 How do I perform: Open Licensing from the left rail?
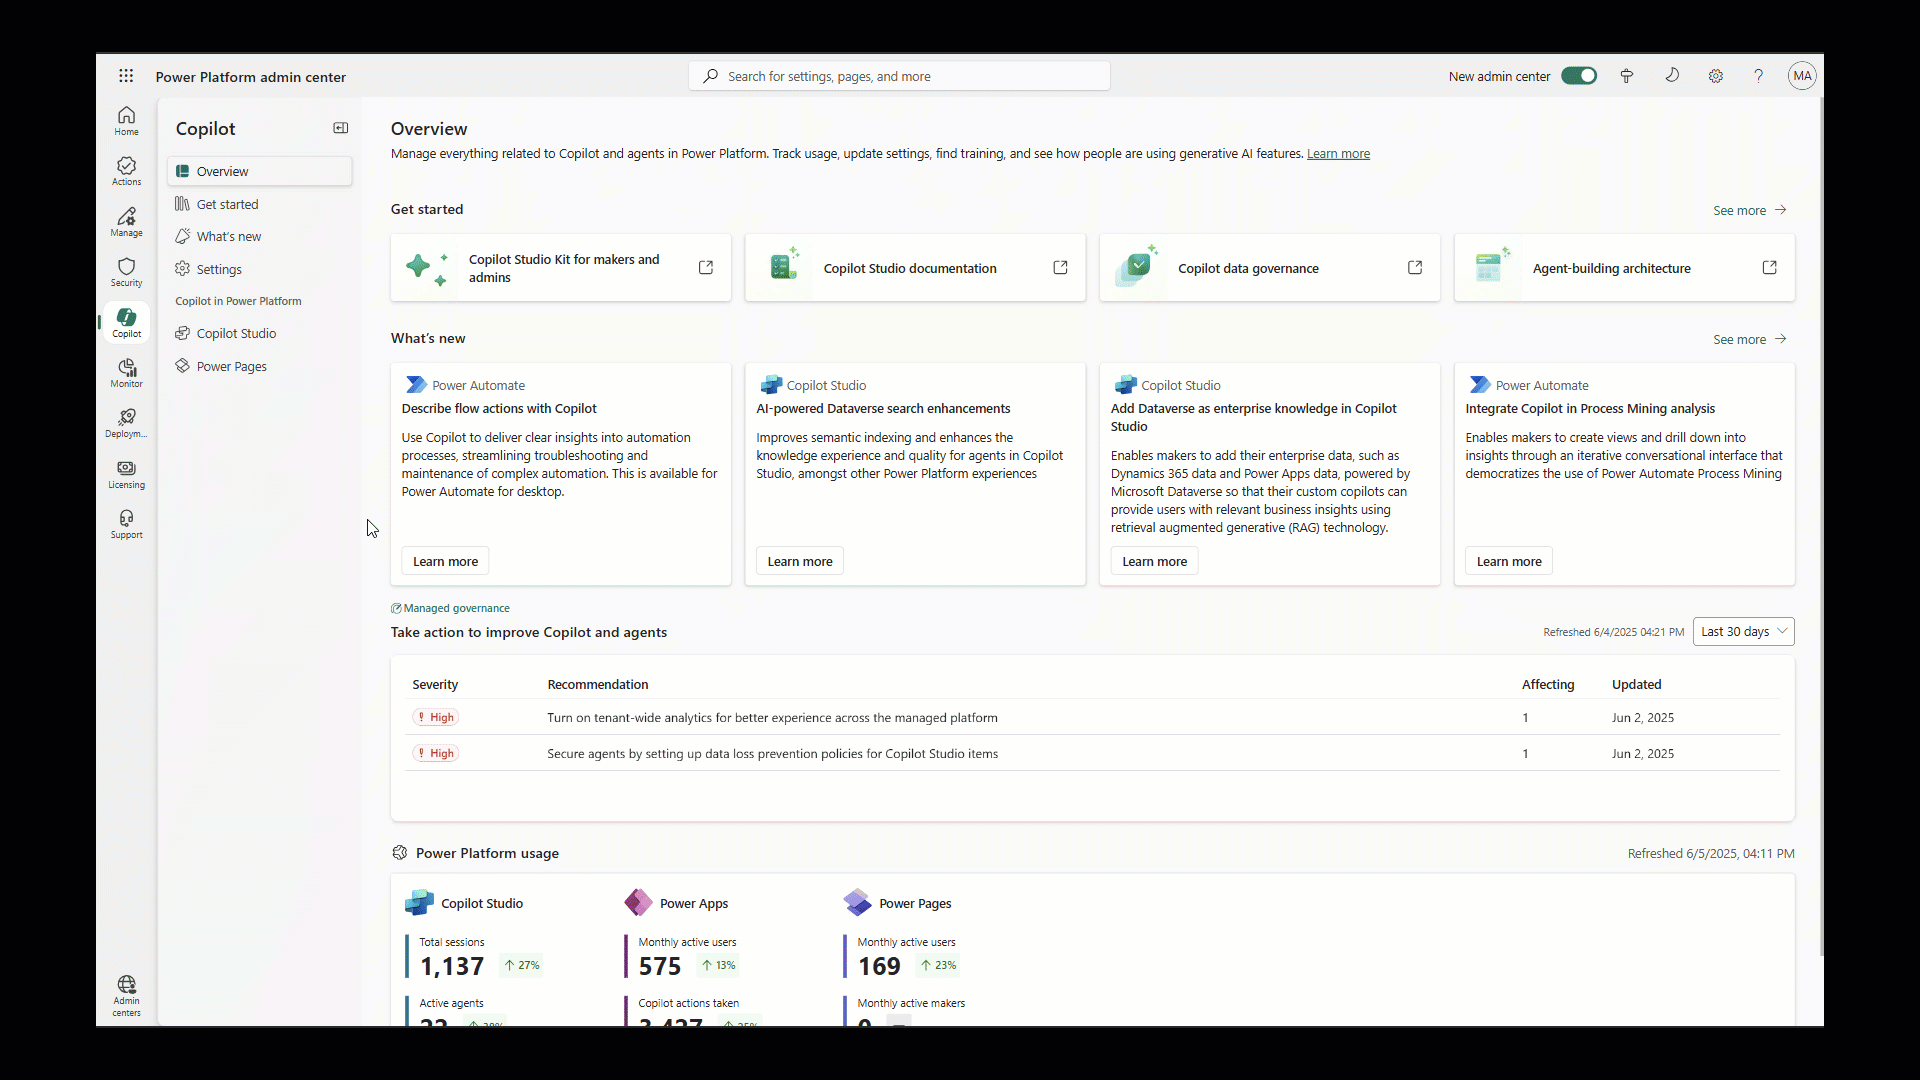126,474
